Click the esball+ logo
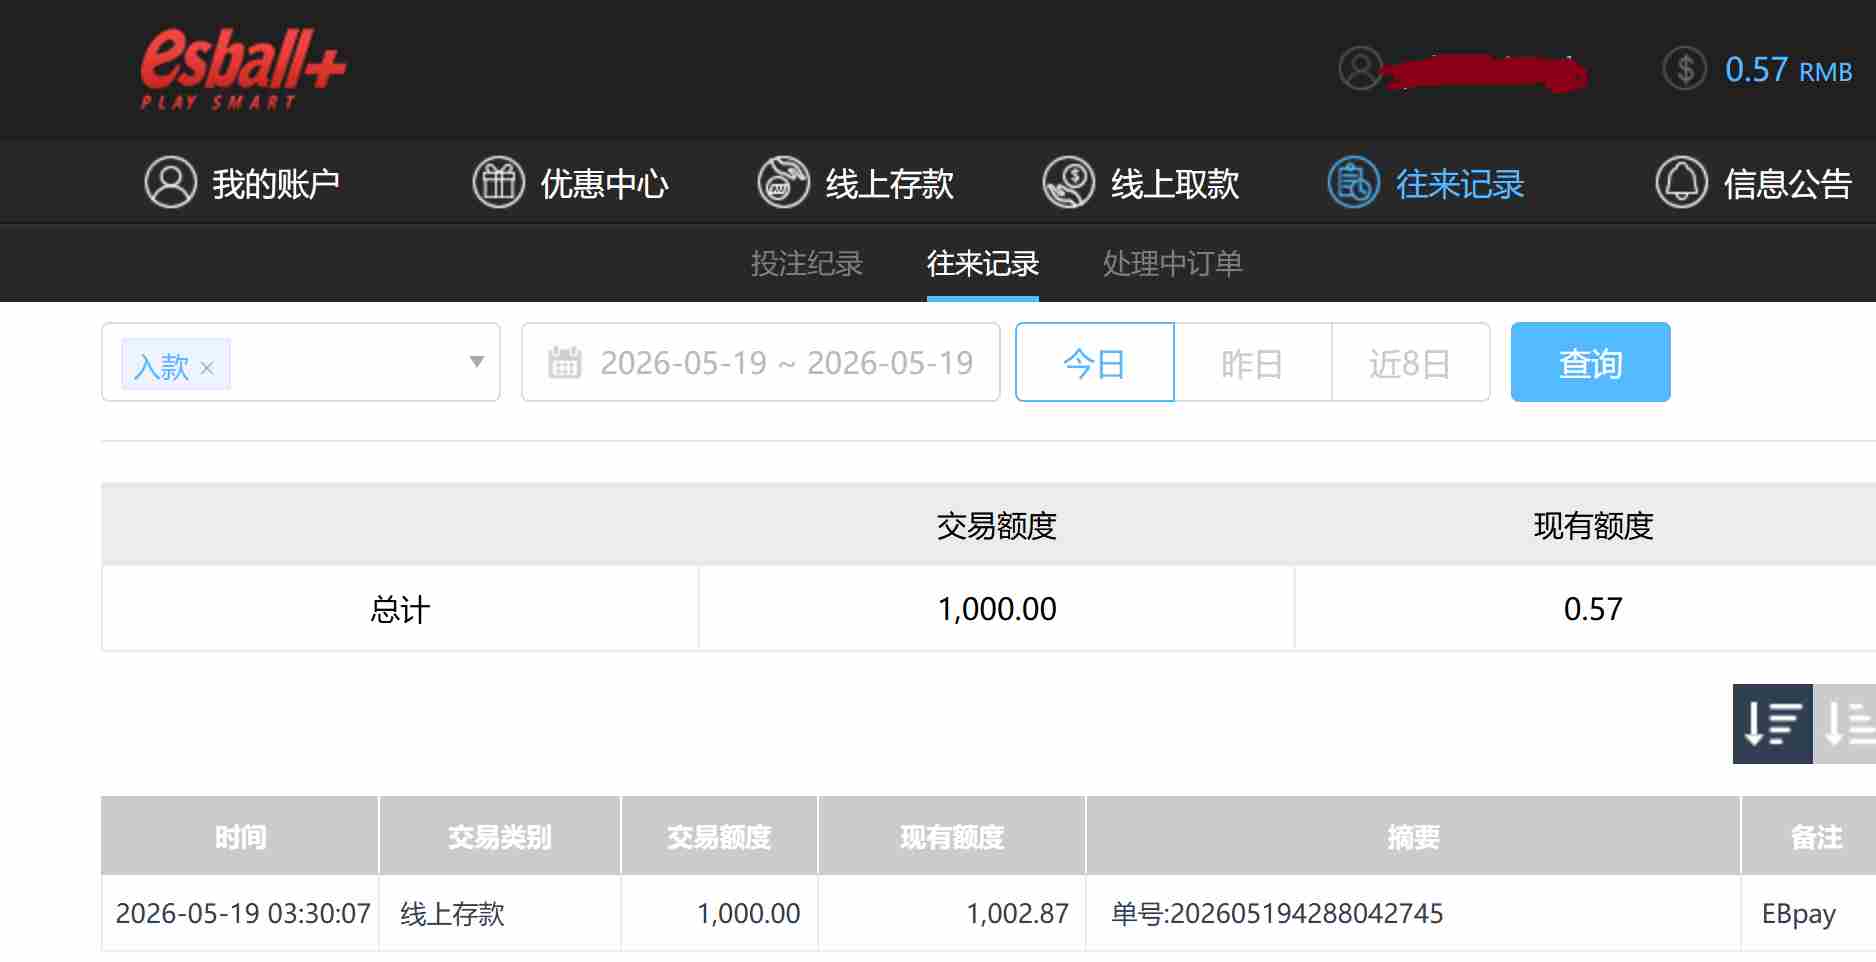Screen dimensions: 1876x962 point(243,68)
